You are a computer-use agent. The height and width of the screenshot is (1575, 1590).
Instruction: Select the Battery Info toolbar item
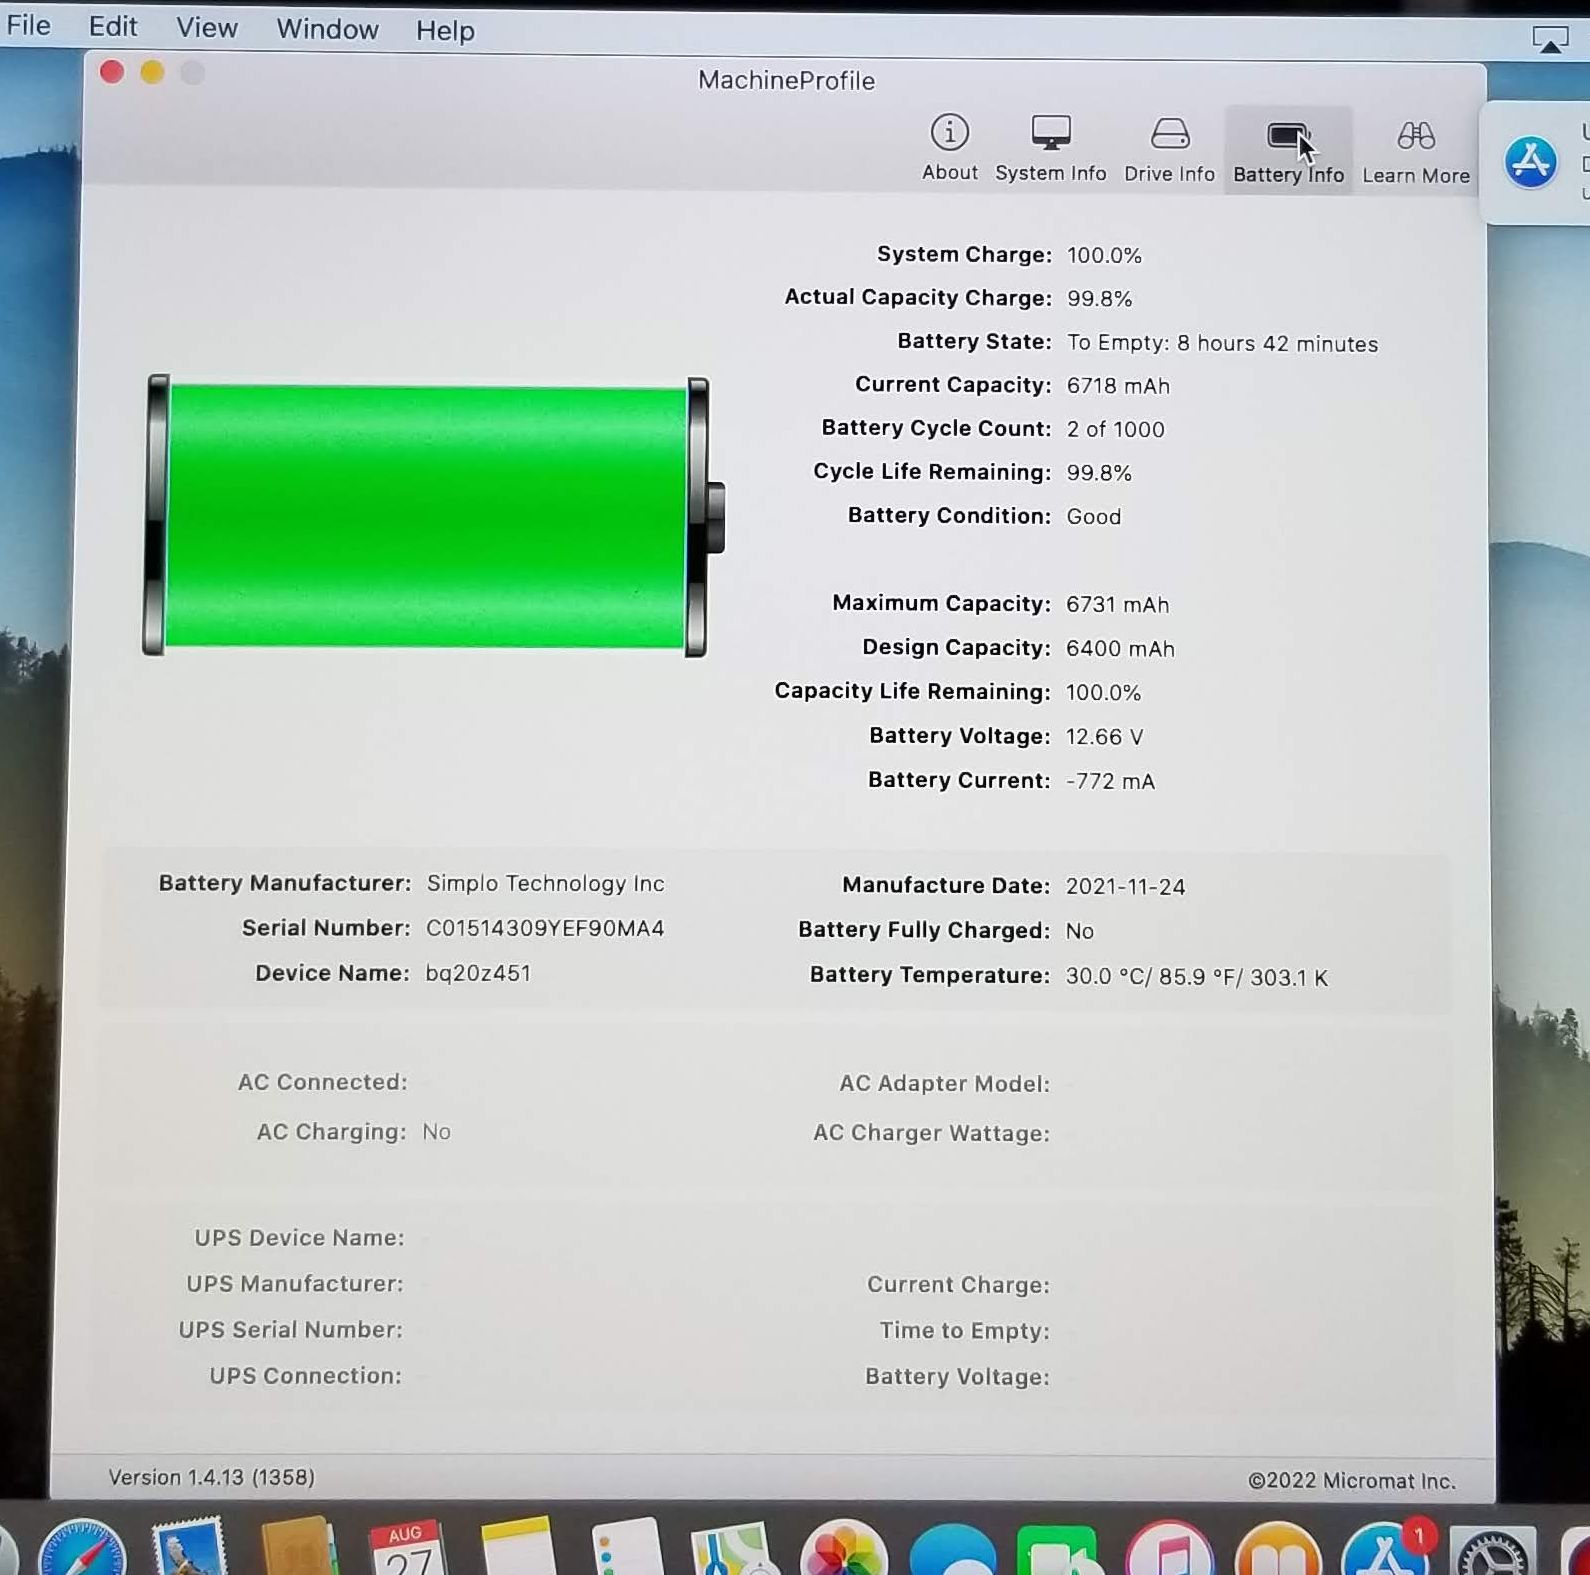point(1288,150)
